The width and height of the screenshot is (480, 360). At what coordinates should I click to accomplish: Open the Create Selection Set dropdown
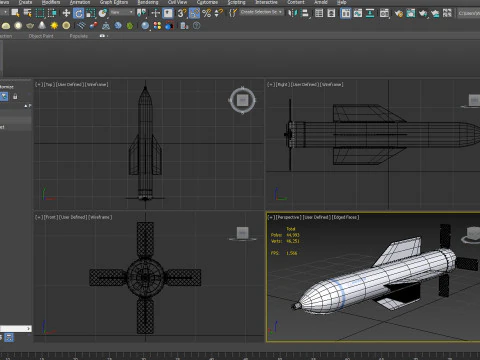click(x=261, y=12)
